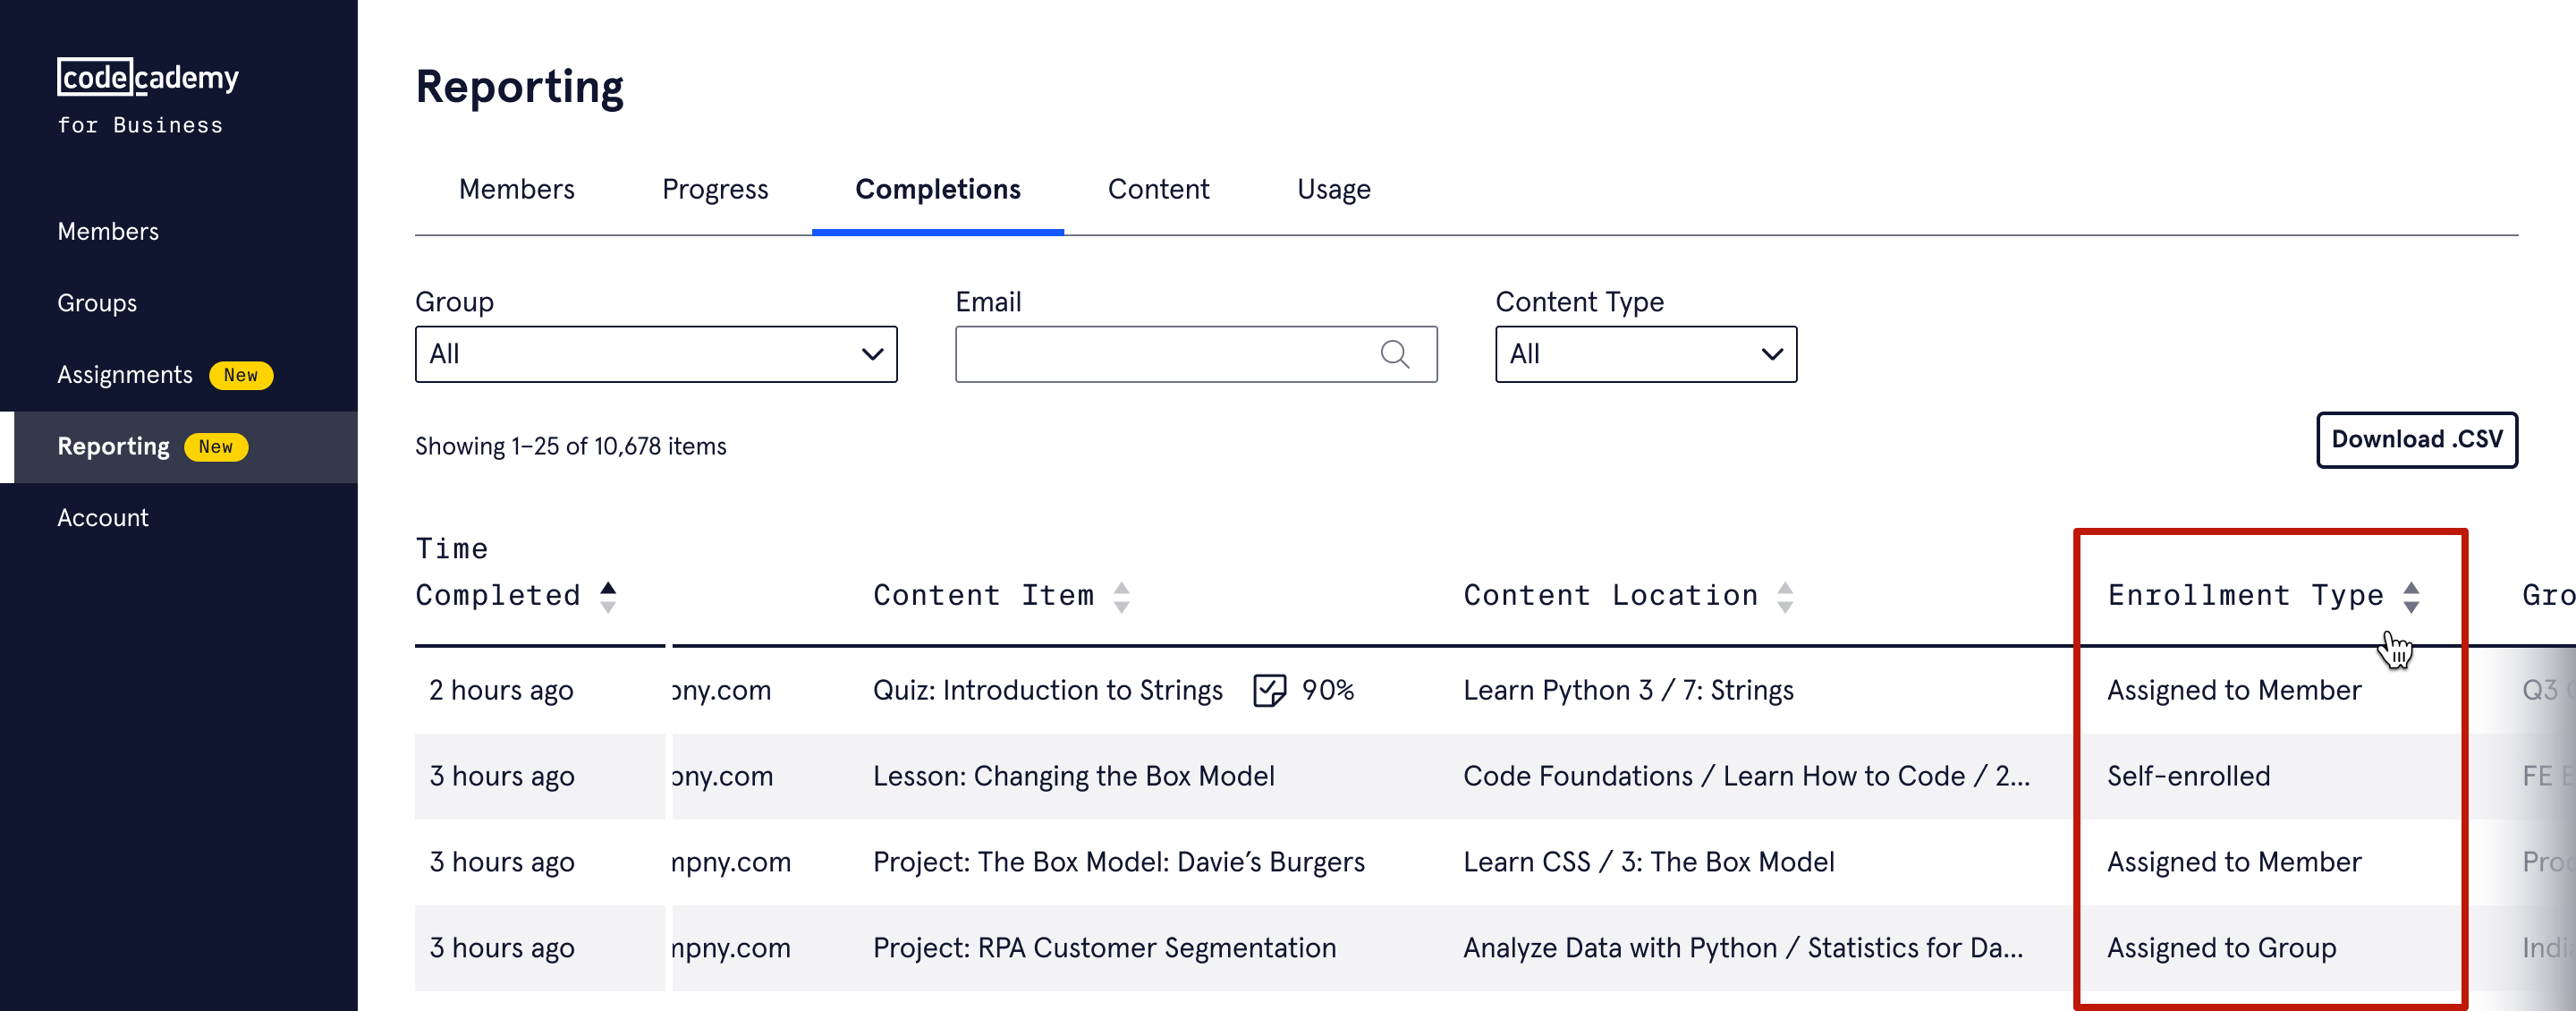Open the Group filter dropdown

[x=655, y=354]
